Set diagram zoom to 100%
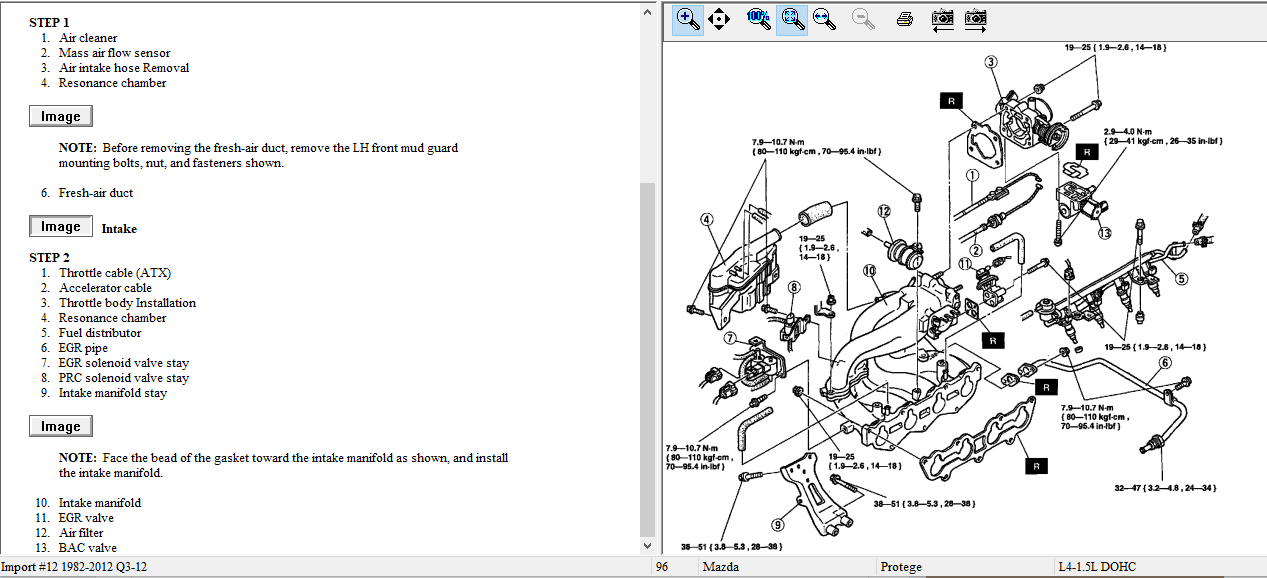Image resolution: width=1267 pixels, height=578 pixels. pos(759,19)
